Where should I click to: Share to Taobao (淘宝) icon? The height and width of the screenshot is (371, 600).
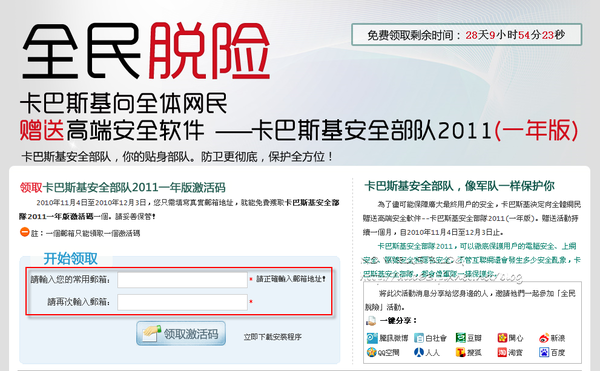[502, 352]
